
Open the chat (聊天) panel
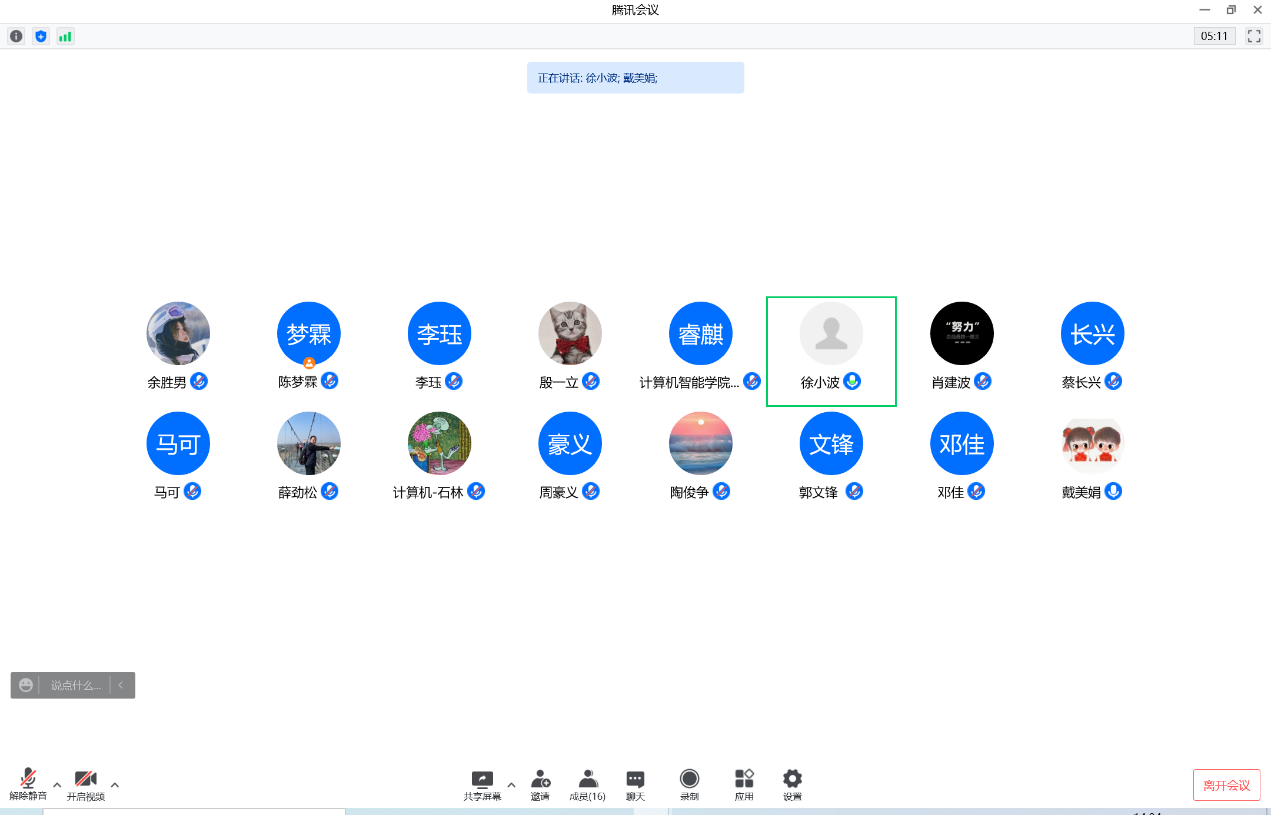click(635, 784)
